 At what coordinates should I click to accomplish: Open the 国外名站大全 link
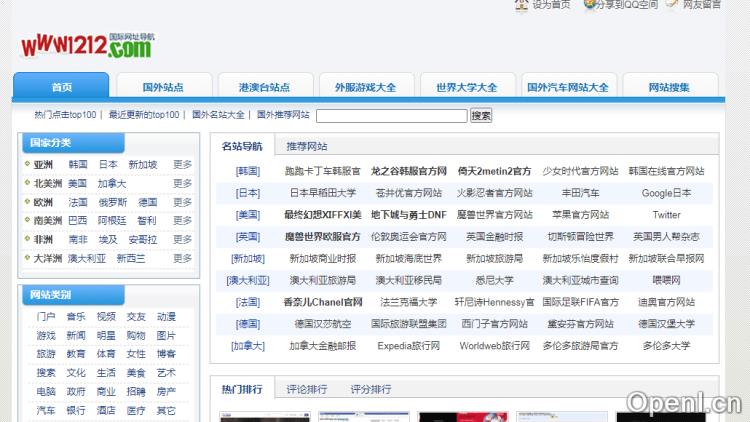[218, 115]
